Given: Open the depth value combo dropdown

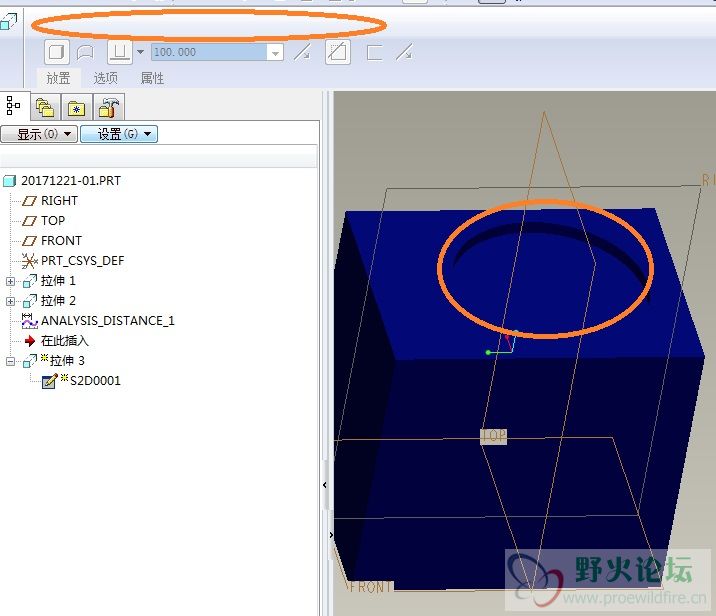Looking at the screenshot, I should (x=275, y=53).
